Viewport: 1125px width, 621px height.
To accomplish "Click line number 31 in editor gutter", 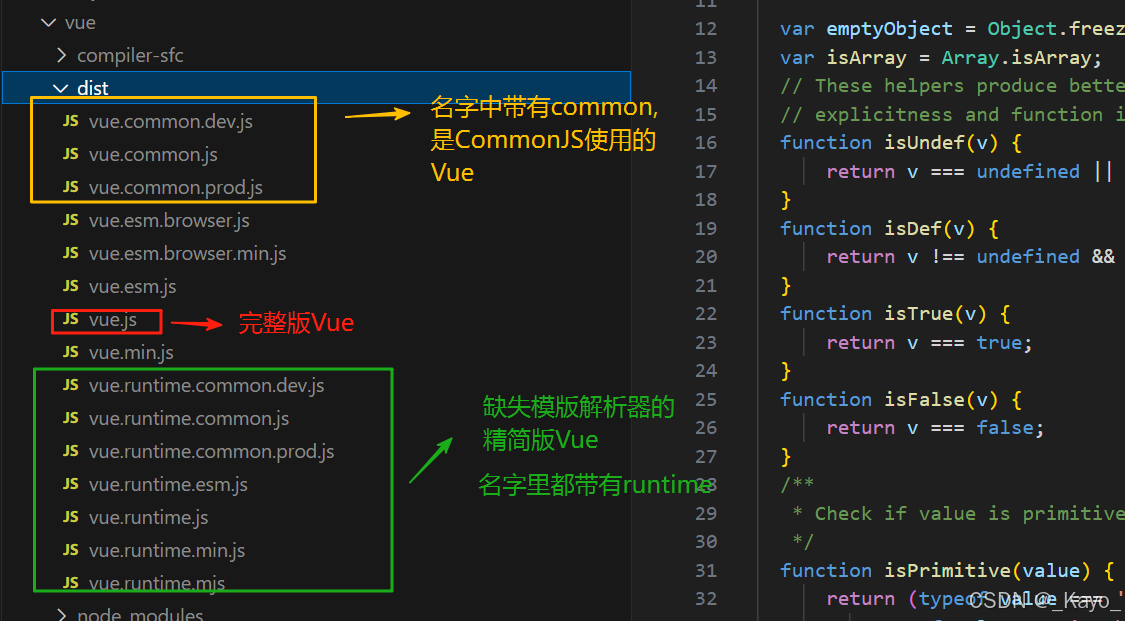I will [x=706, y=571].
